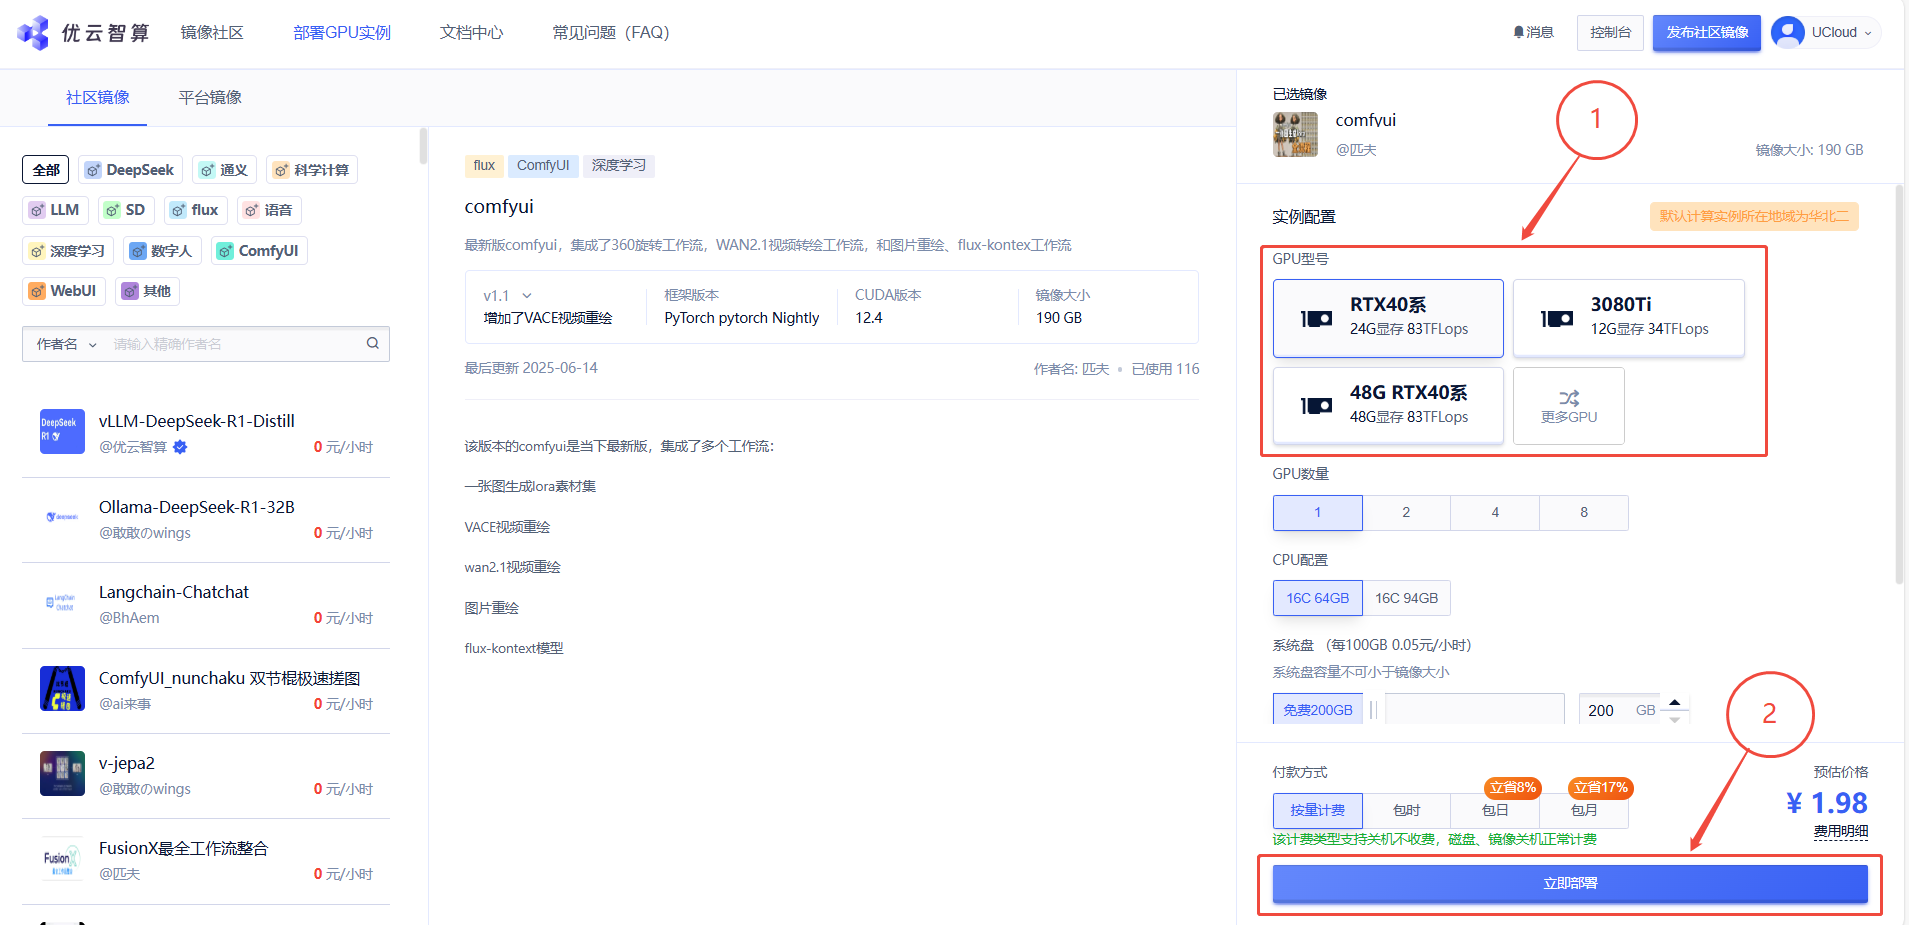Image resolution: width=1909 pixels, height=925 pixels.
Task: Switch to 平台镜像 tab
Action: point(210,97)
